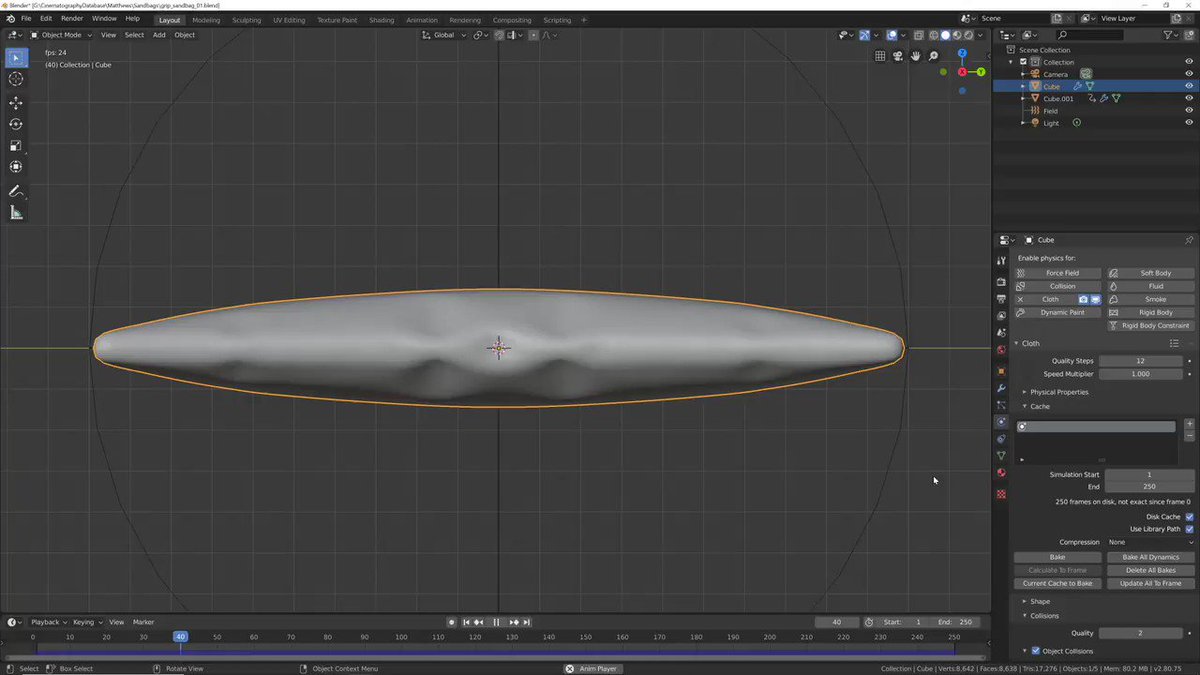Click Current Cache to Bake button
The height and width of the screenshot is (675, 1200).
pos(1057,583)
